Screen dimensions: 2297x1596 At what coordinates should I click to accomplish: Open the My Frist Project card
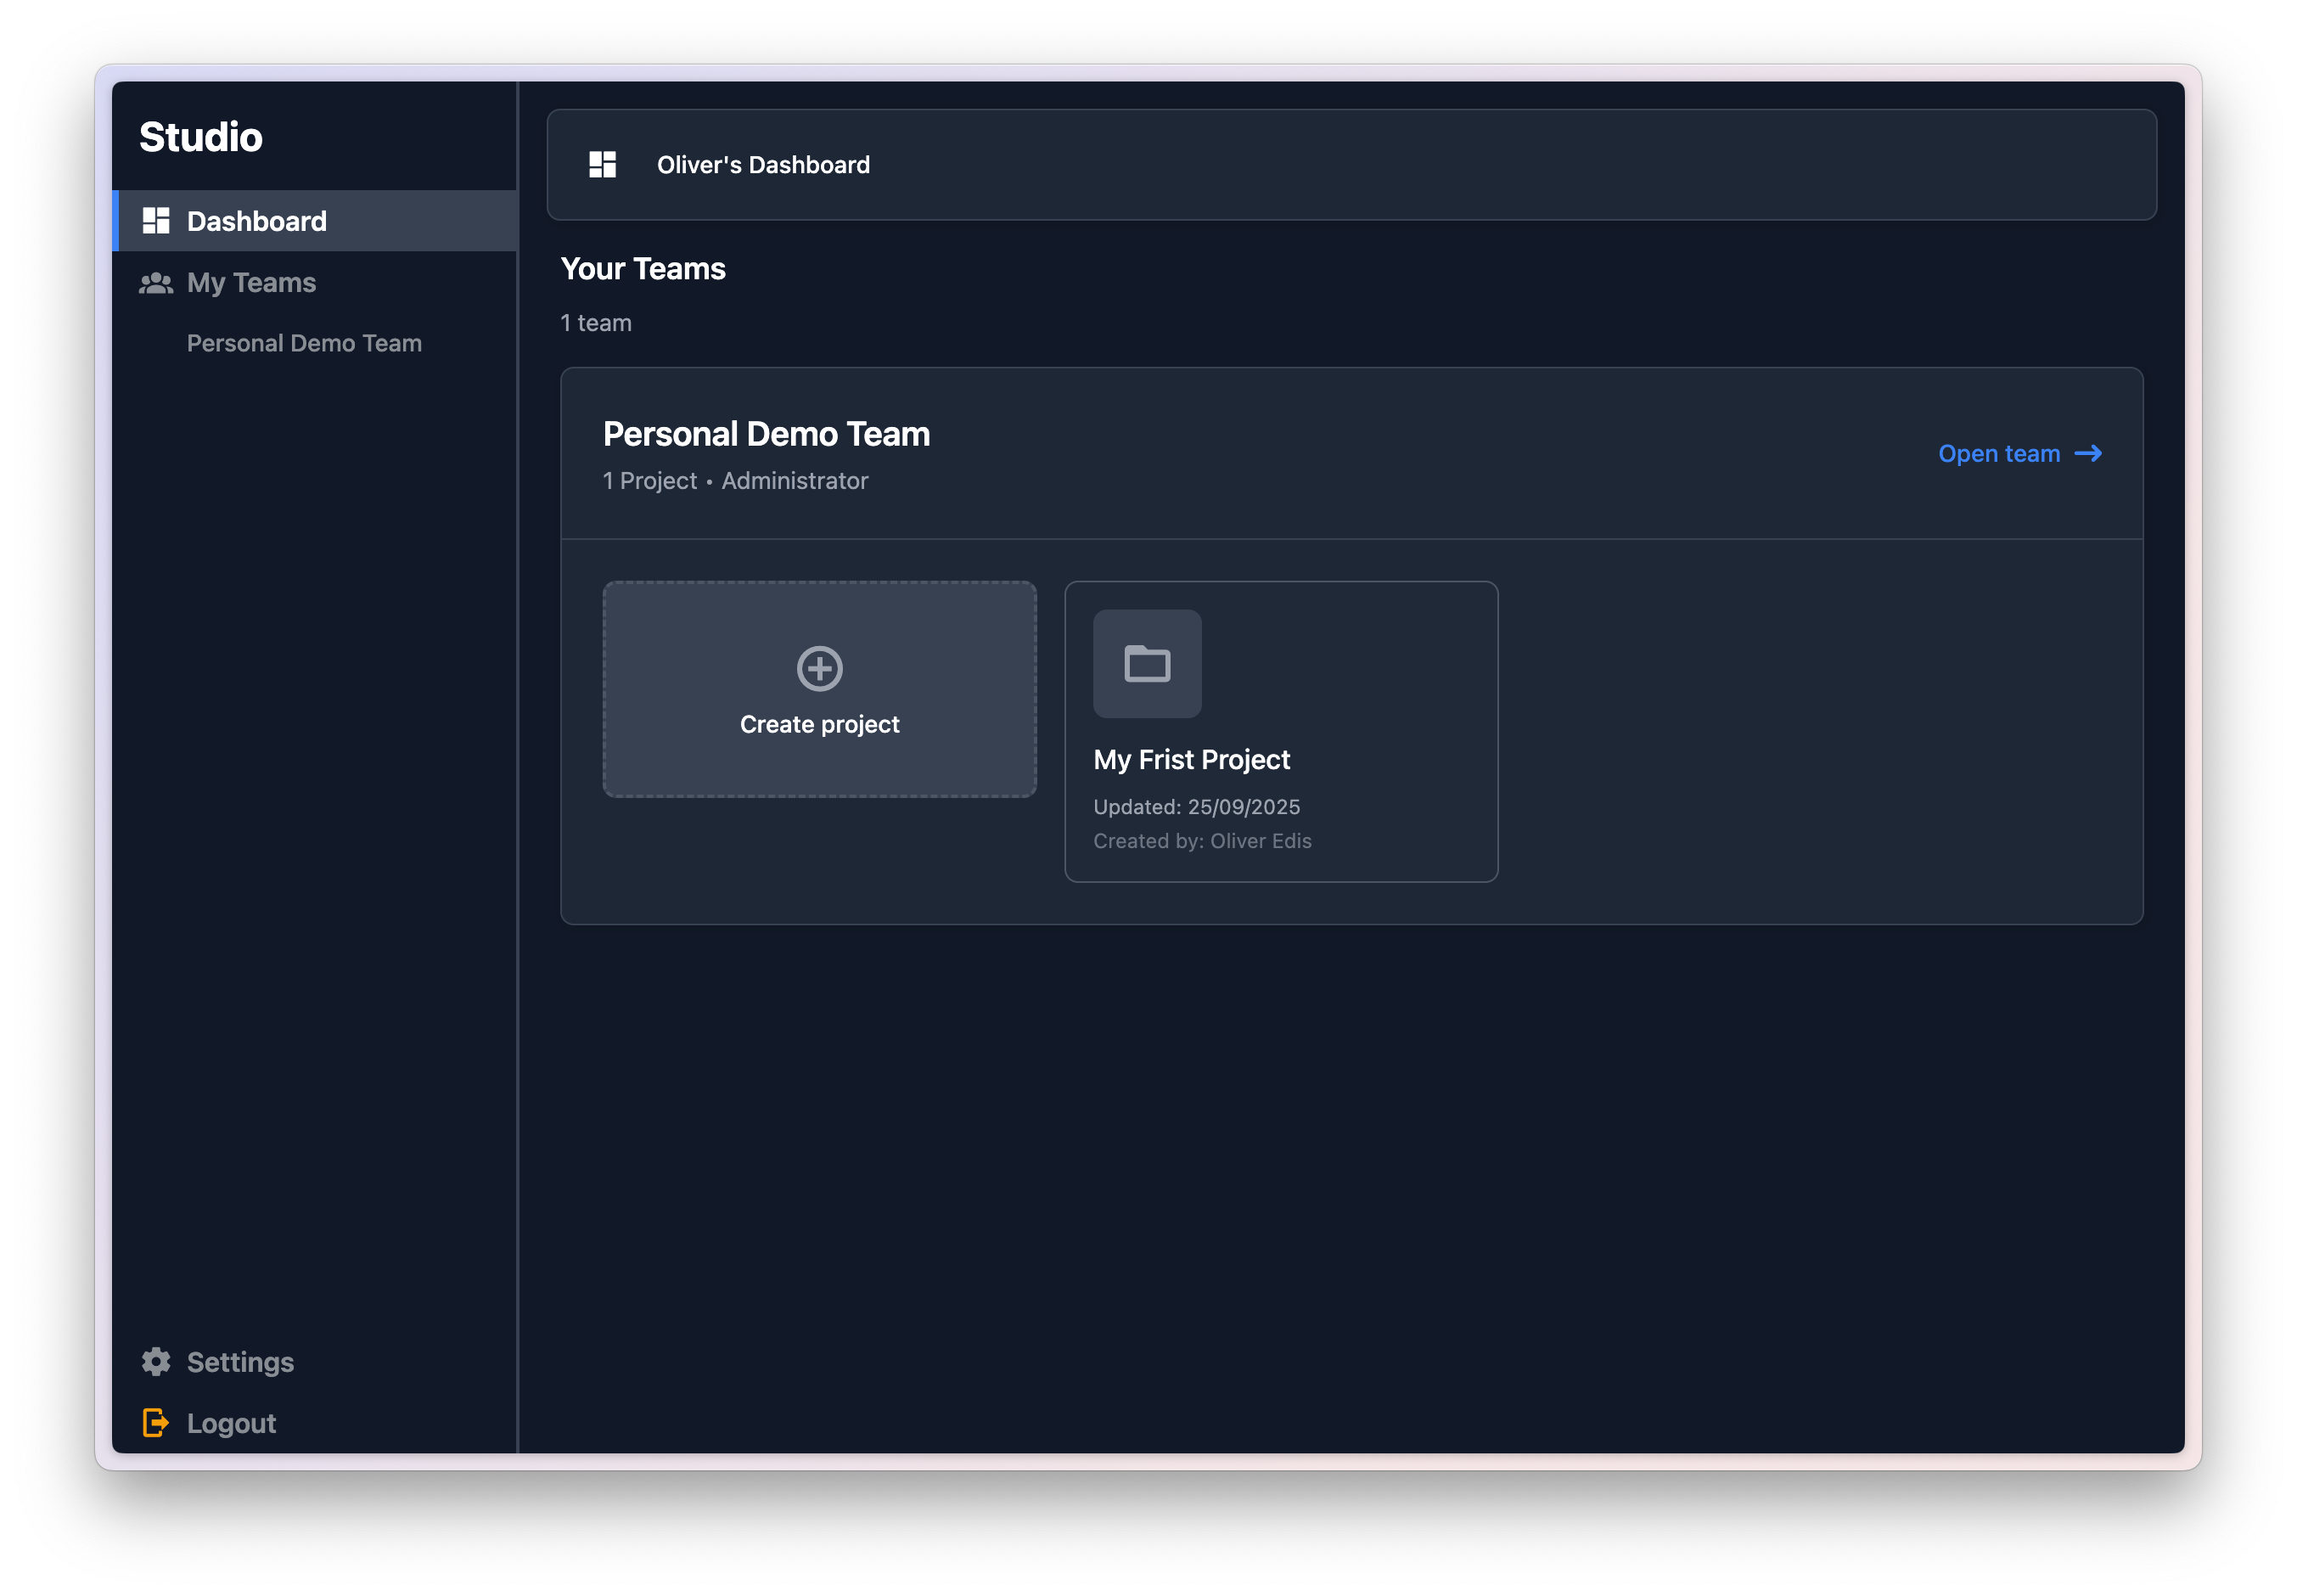(1280, 731)
